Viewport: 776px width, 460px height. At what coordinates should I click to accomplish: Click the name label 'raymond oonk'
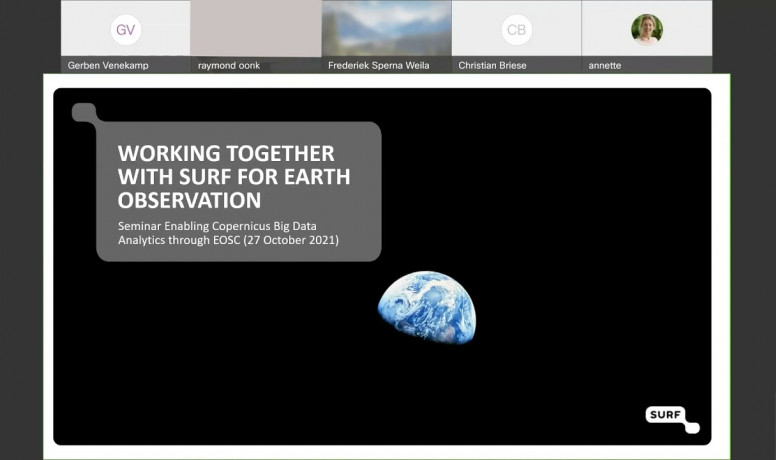coord(229,65)
